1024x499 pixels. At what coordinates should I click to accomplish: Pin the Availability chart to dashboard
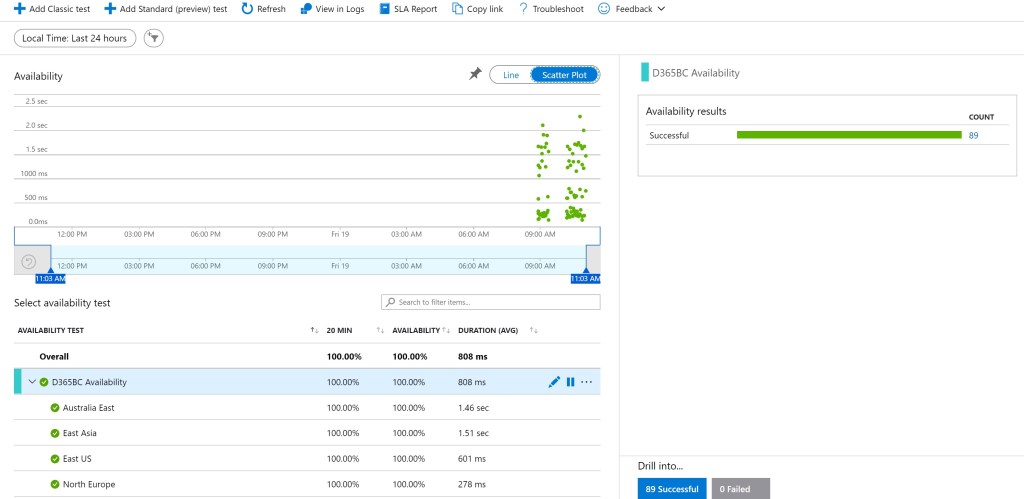point(475,74)
